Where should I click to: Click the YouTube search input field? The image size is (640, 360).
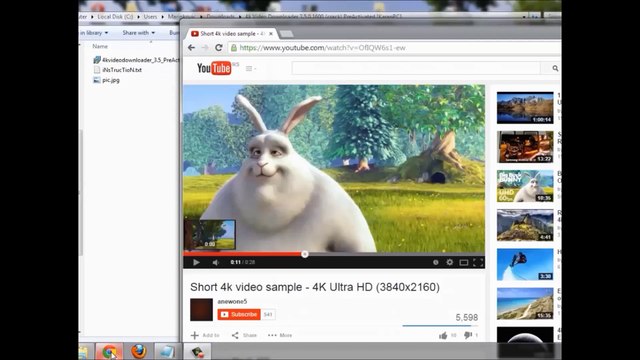(x=416, y=68)
